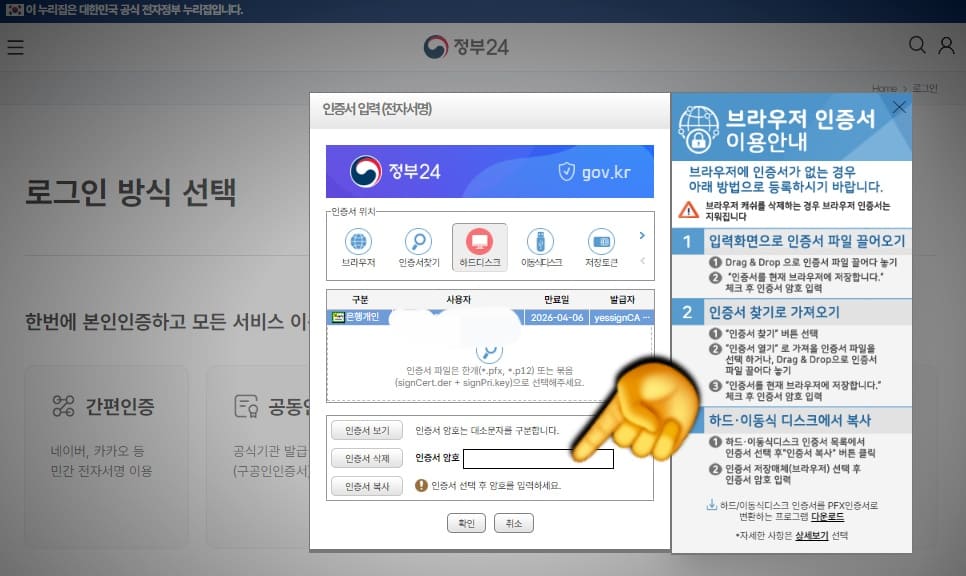Click the 인증서 암호 password field
Screen dimensions: 966x576
click(x=538, y=458)
